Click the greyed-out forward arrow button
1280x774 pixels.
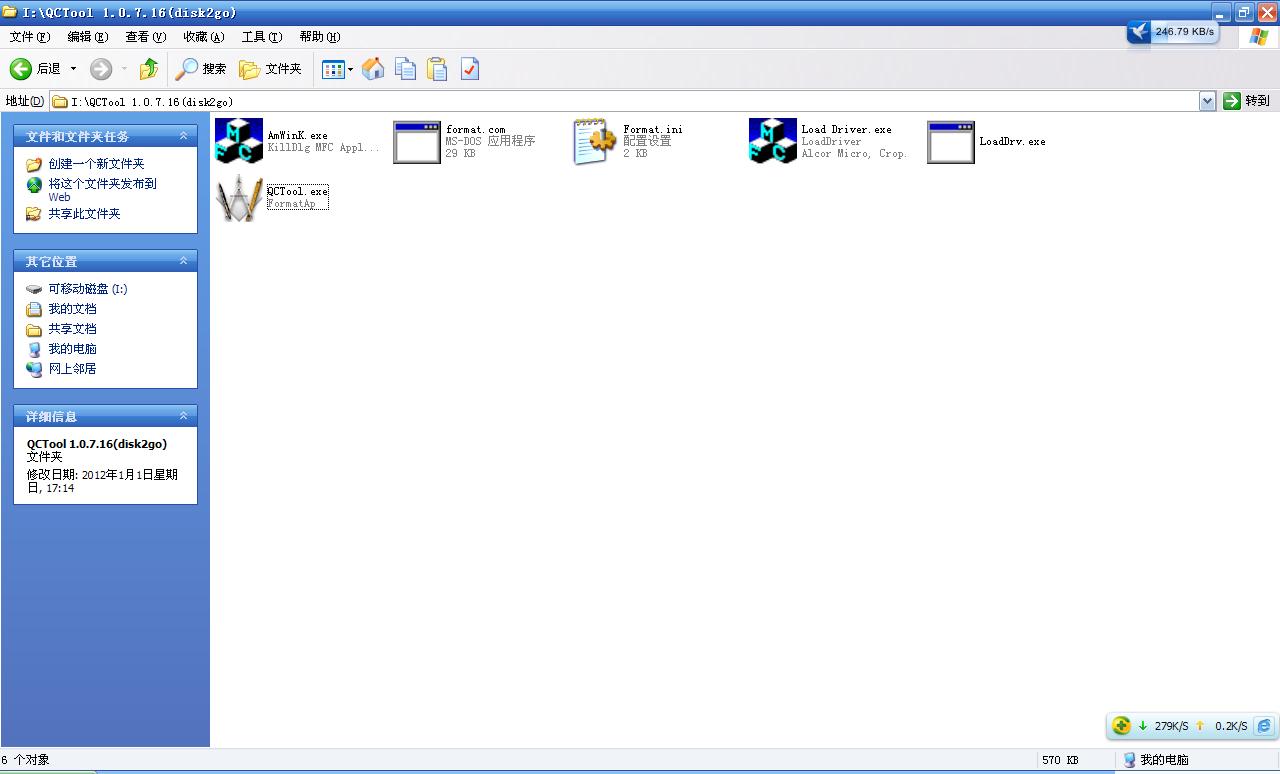tap(101, 69)
